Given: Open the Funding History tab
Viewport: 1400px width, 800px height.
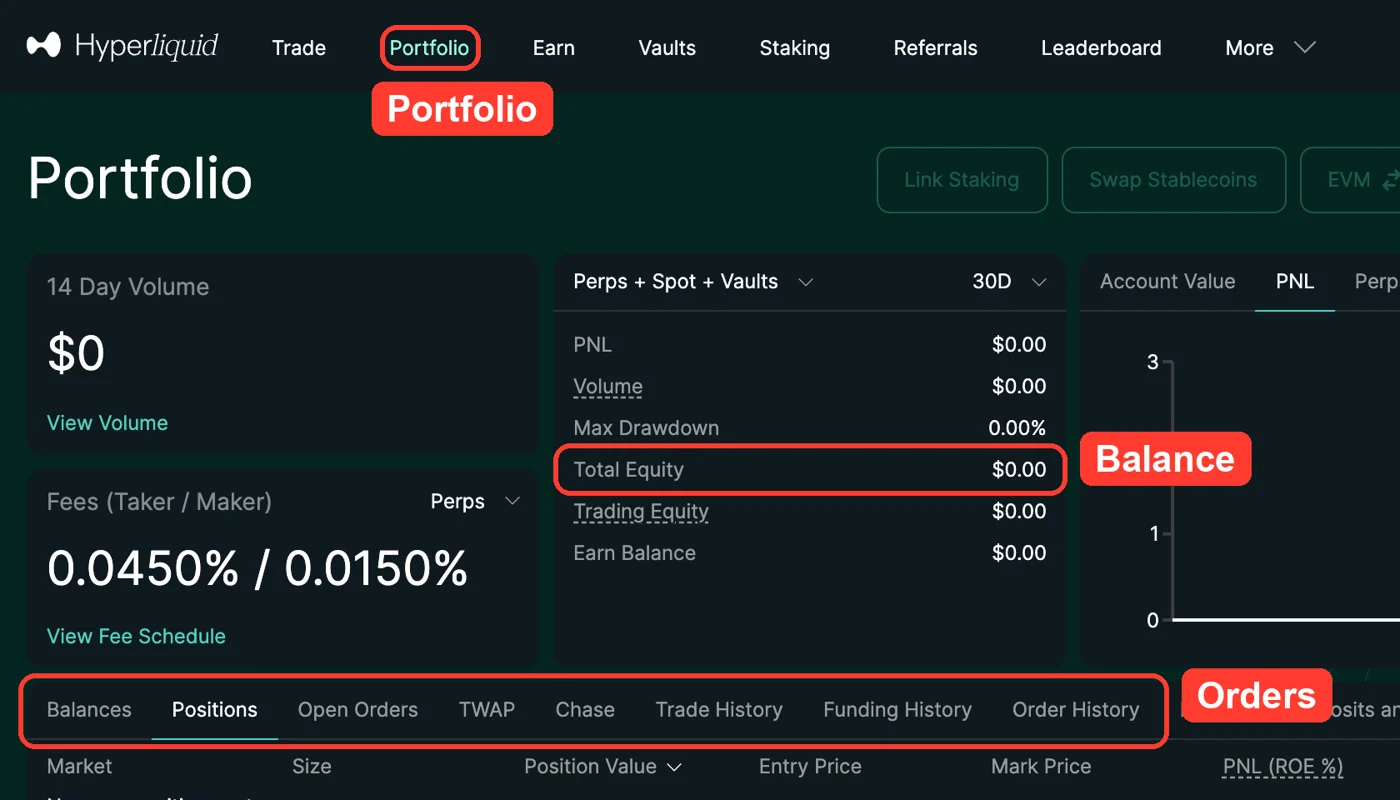Looking at the screenshot, I should pos(898,710).
